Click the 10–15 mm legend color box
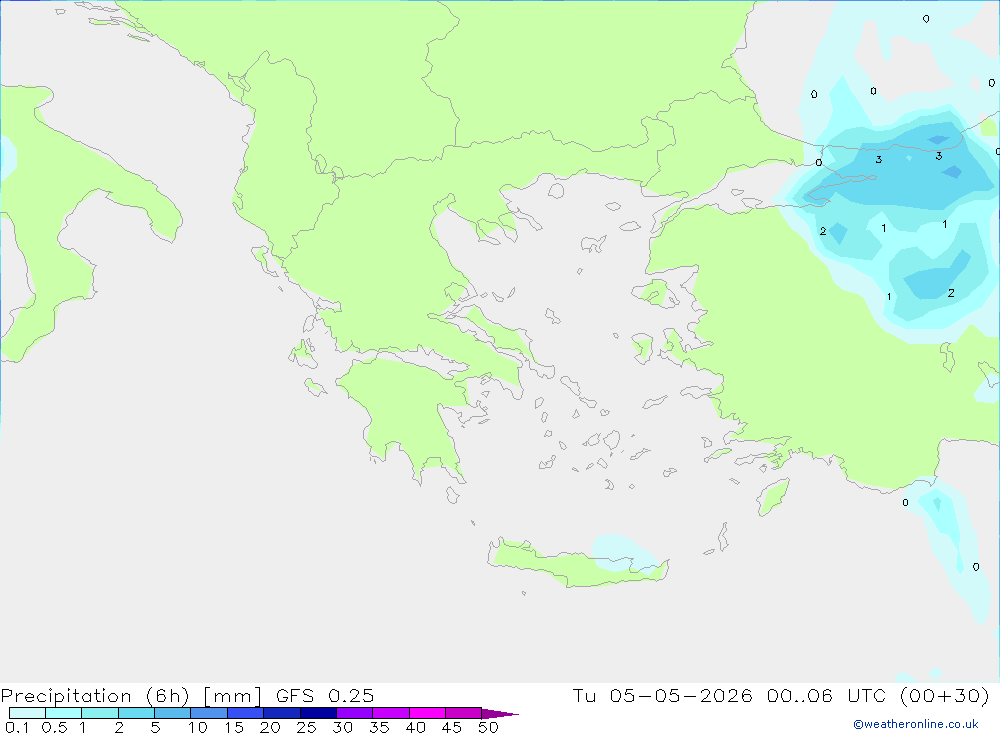 209,713
